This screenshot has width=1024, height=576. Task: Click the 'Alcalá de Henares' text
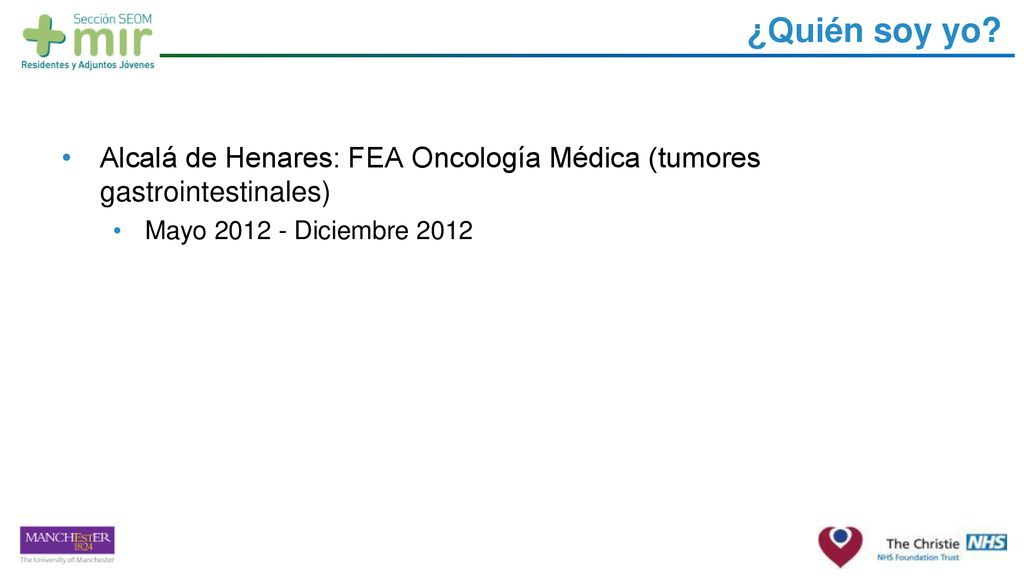tap(219, 158)
